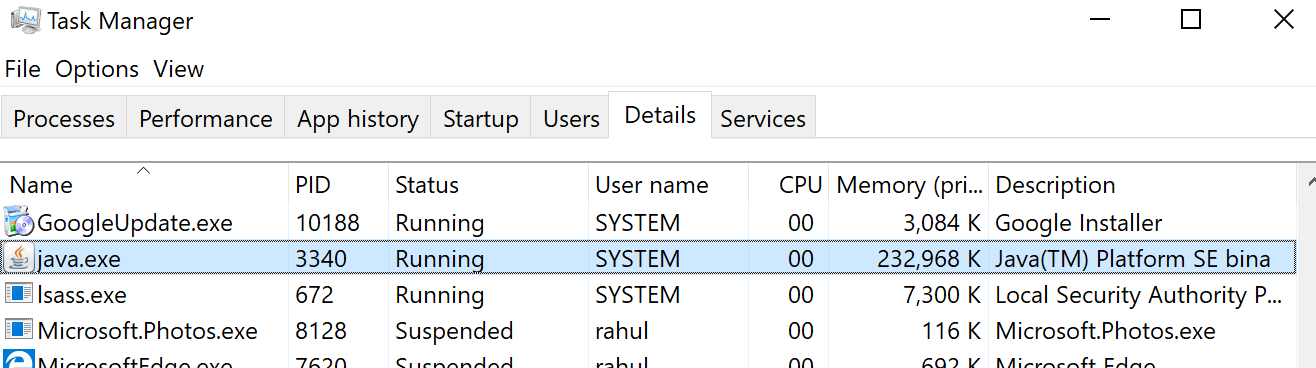Open the View menu
This screenshot has height=368, width=1316.
tap(179, 69)
